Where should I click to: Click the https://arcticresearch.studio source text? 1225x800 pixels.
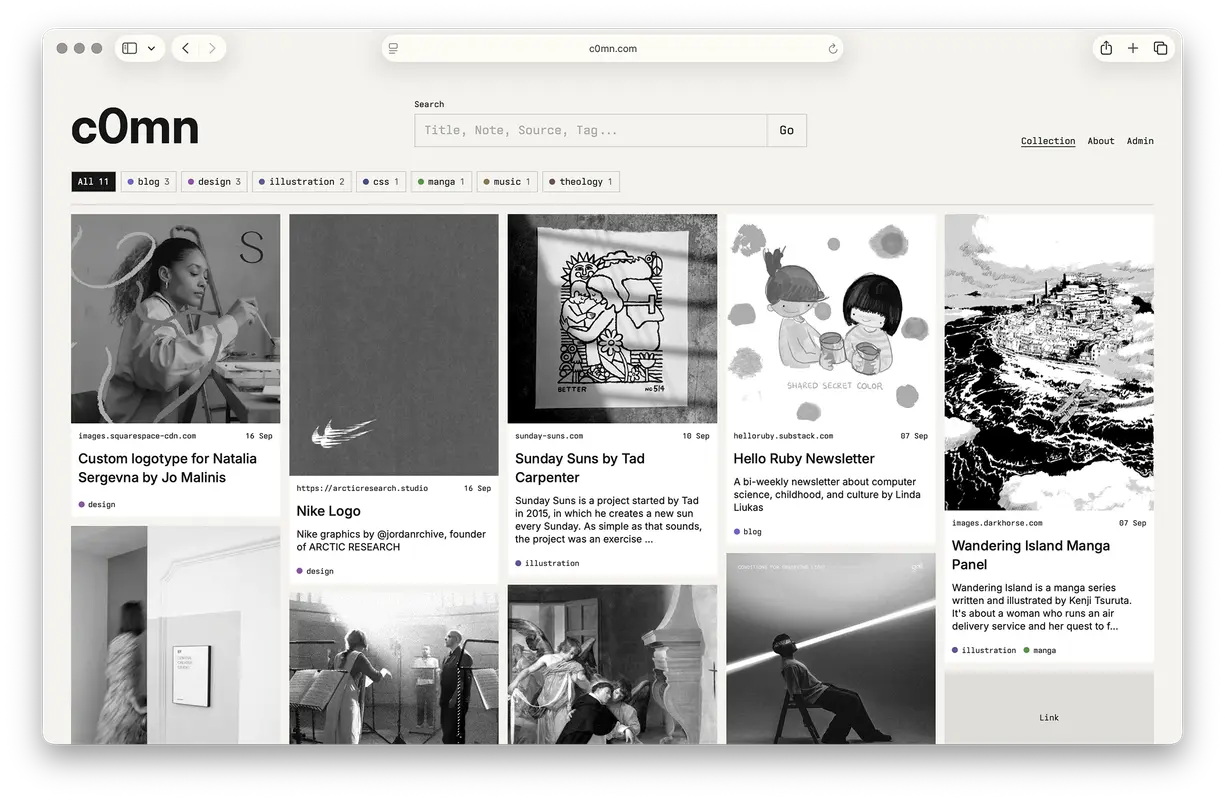(362, 488)
